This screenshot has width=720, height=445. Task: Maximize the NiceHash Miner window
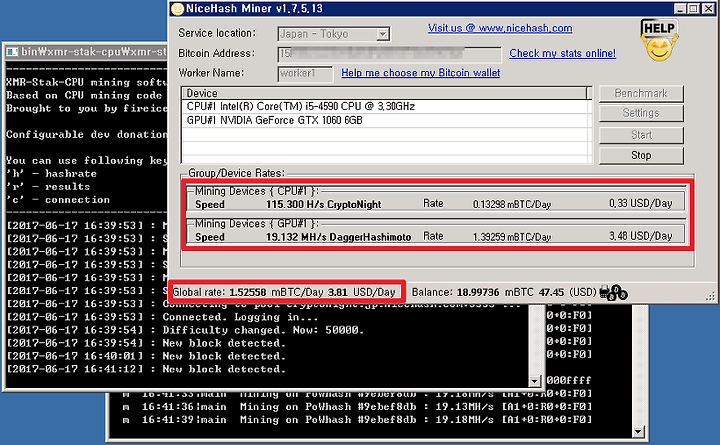(x=694, y=9)
